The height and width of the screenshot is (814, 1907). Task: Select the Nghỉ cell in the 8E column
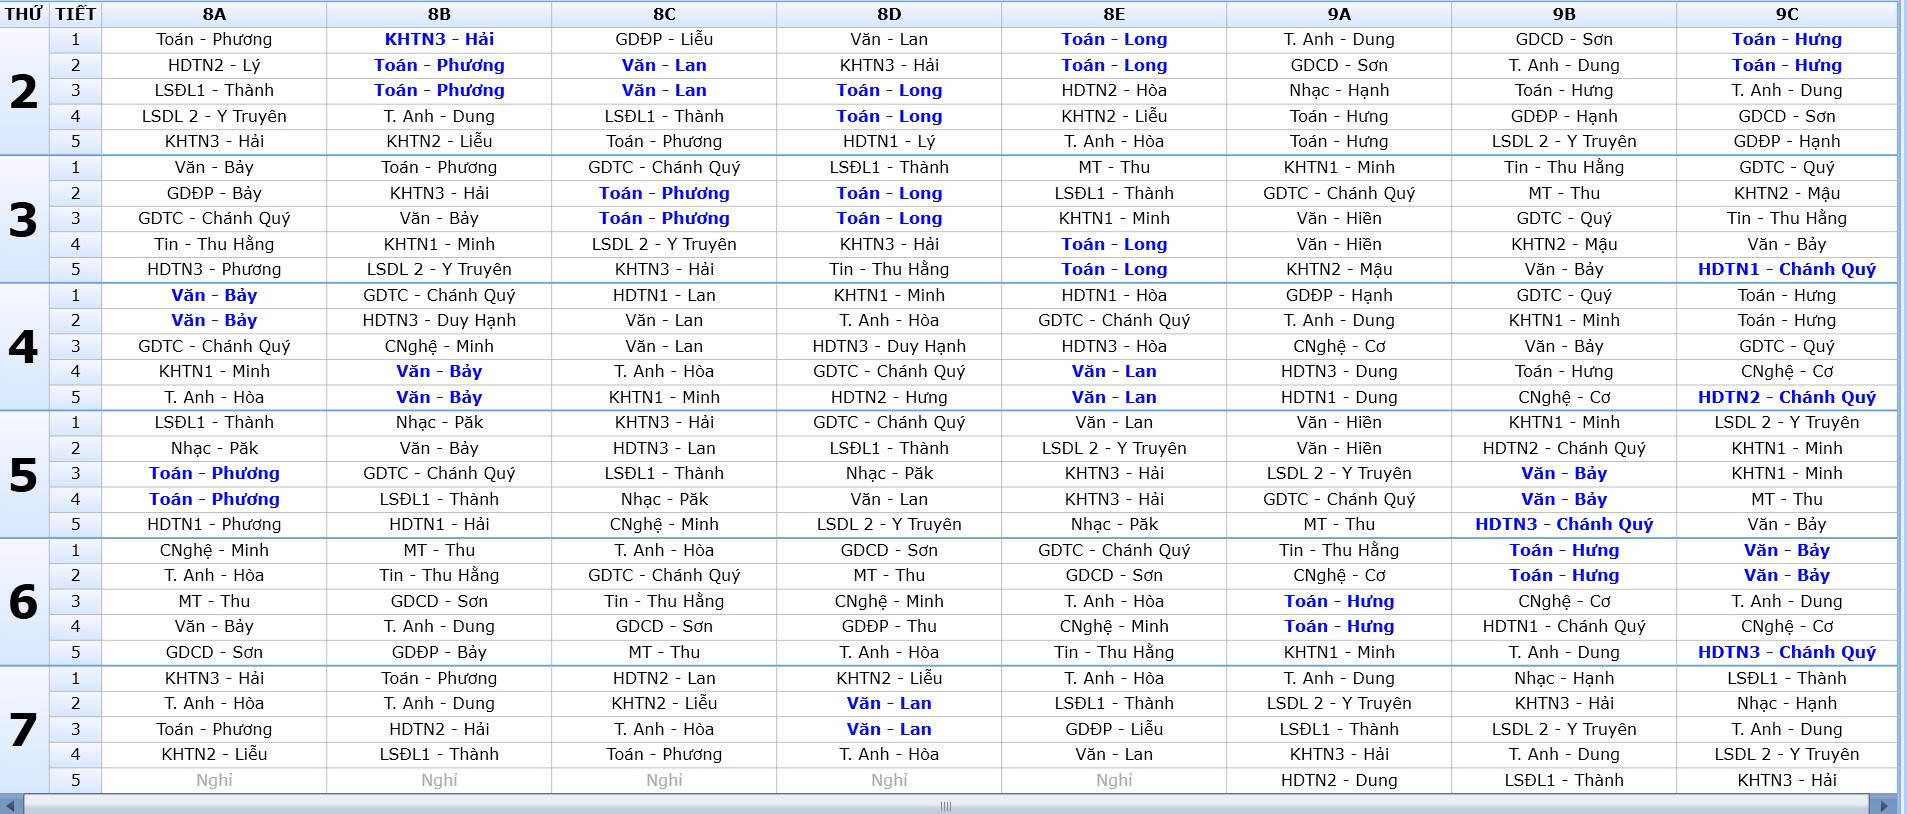coord(1114,780)
